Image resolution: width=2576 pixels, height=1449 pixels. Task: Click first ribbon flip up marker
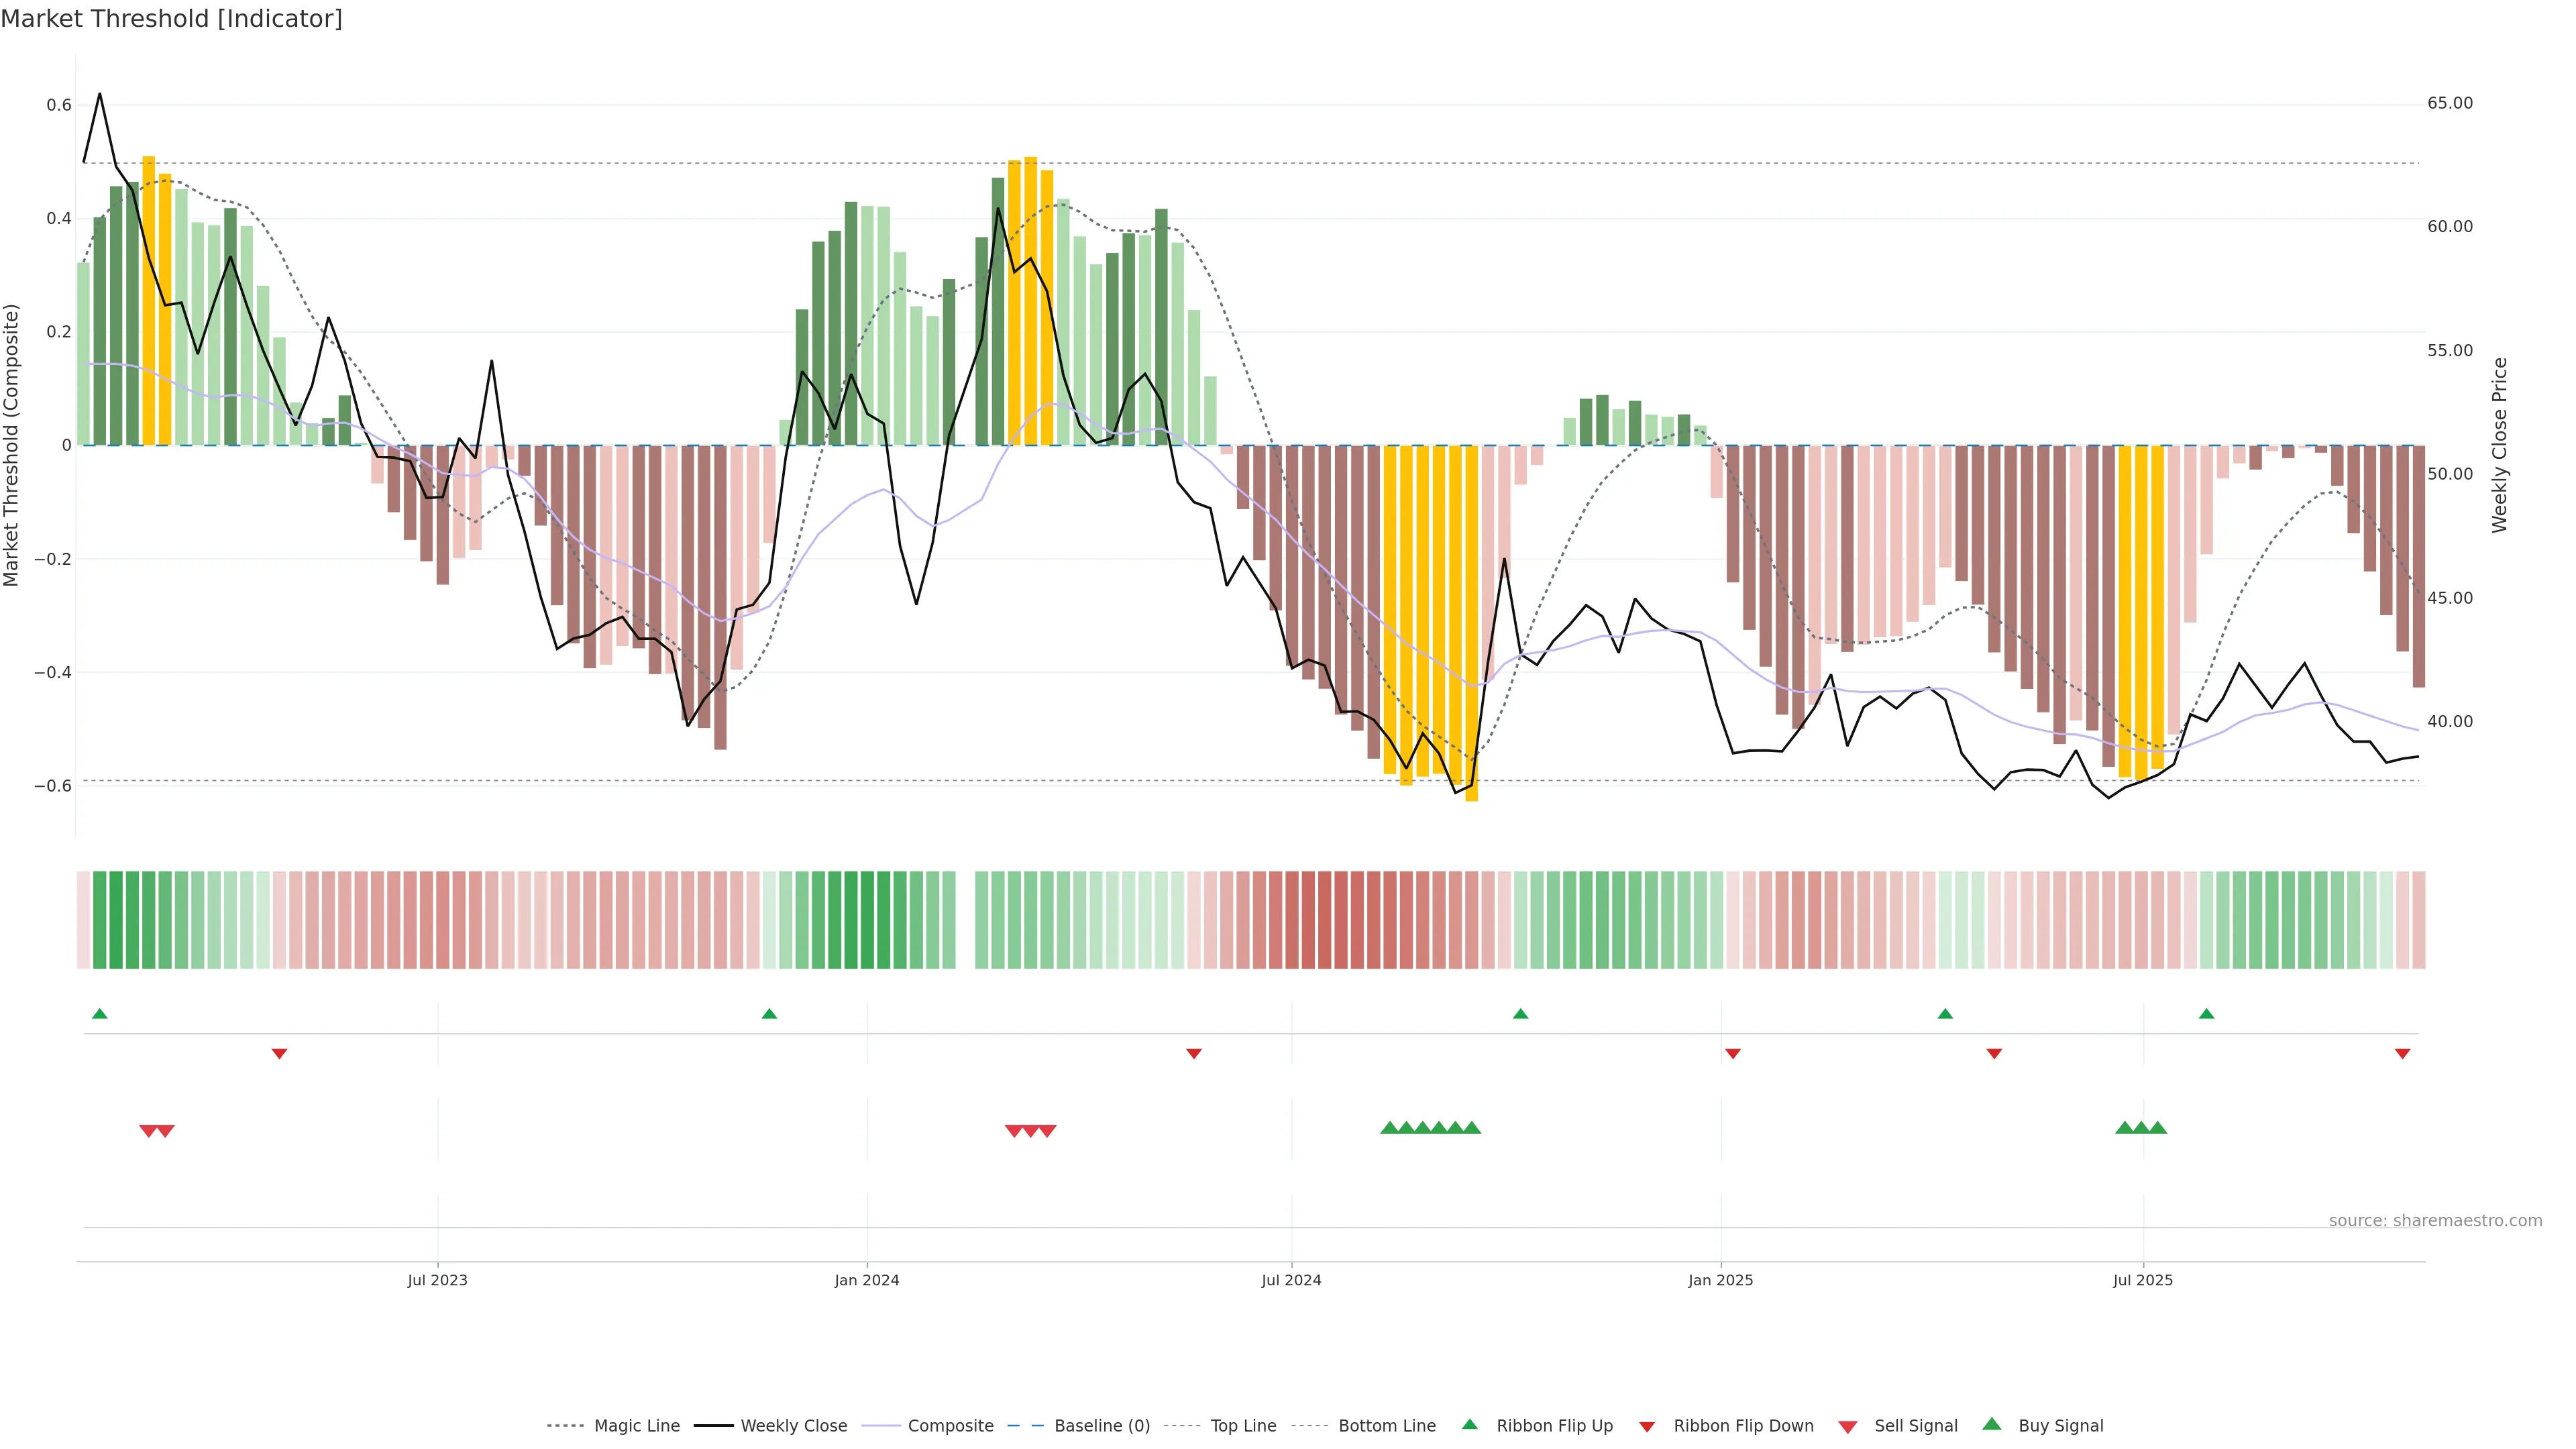[99, 1014]
